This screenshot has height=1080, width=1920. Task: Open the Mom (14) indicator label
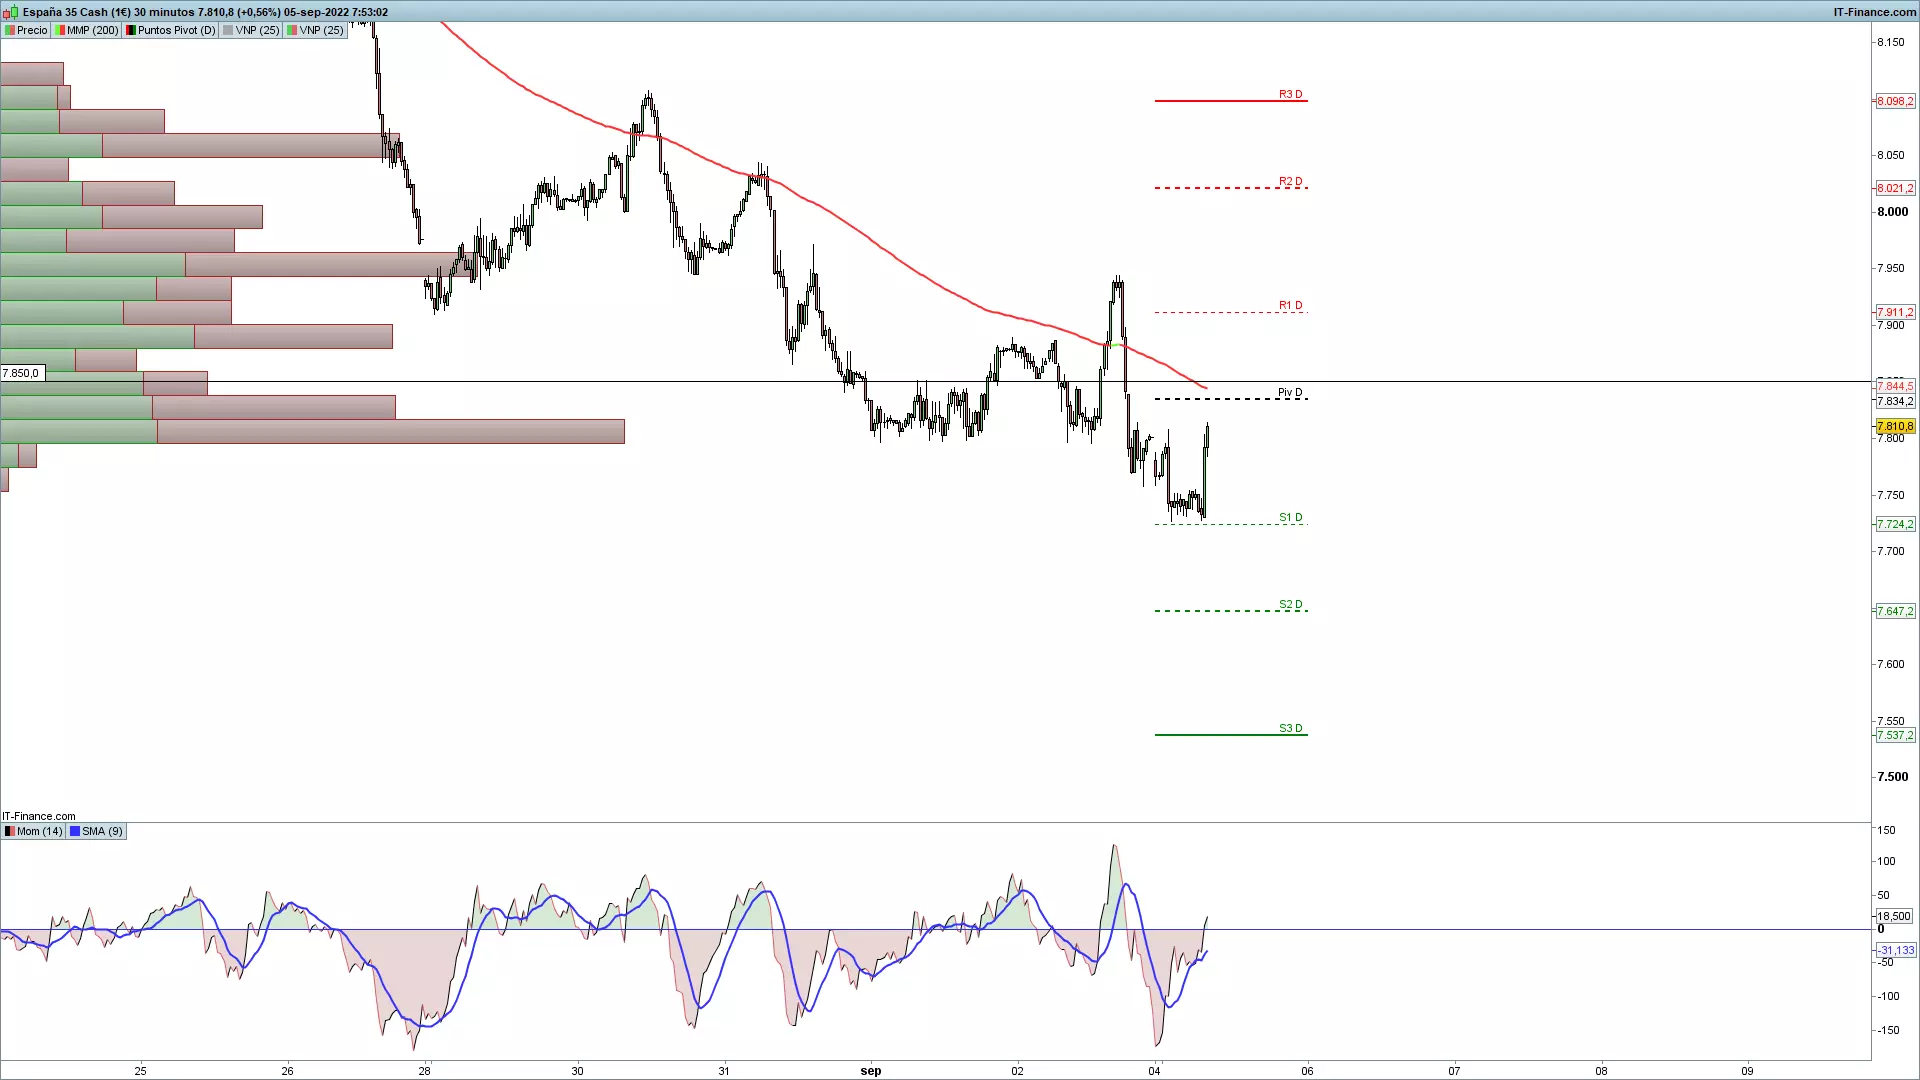[34, 831]
